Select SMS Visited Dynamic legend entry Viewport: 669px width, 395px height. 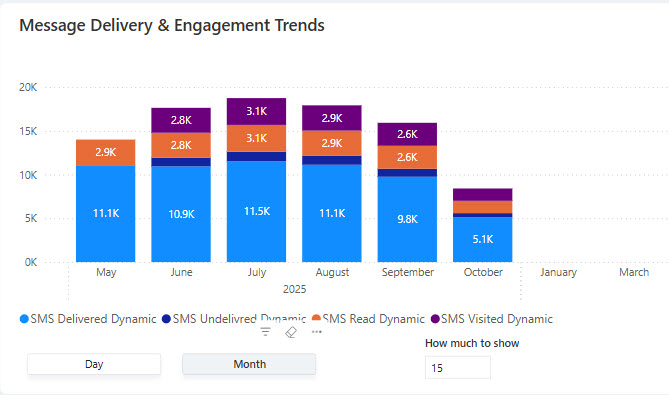coord(492,319)
